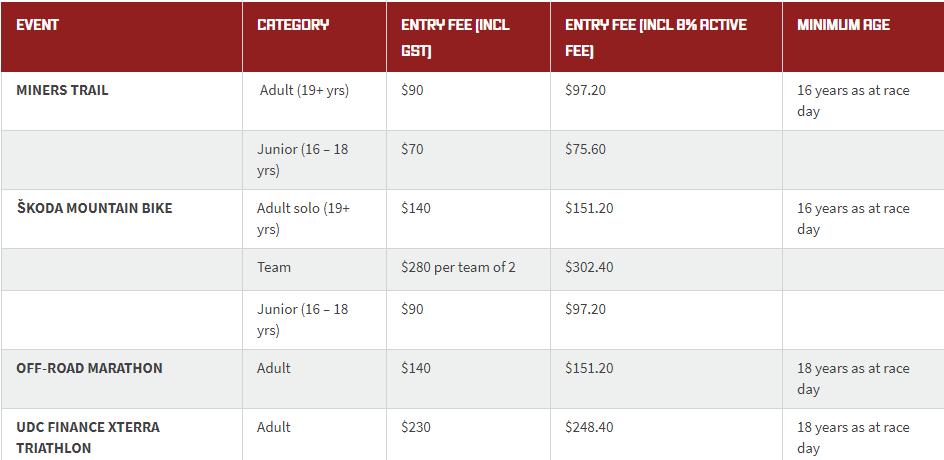Screen dimensions: 944x460
Task: Select the OFF-ROAD MARATHON event cell
Action: pos(122,379)
